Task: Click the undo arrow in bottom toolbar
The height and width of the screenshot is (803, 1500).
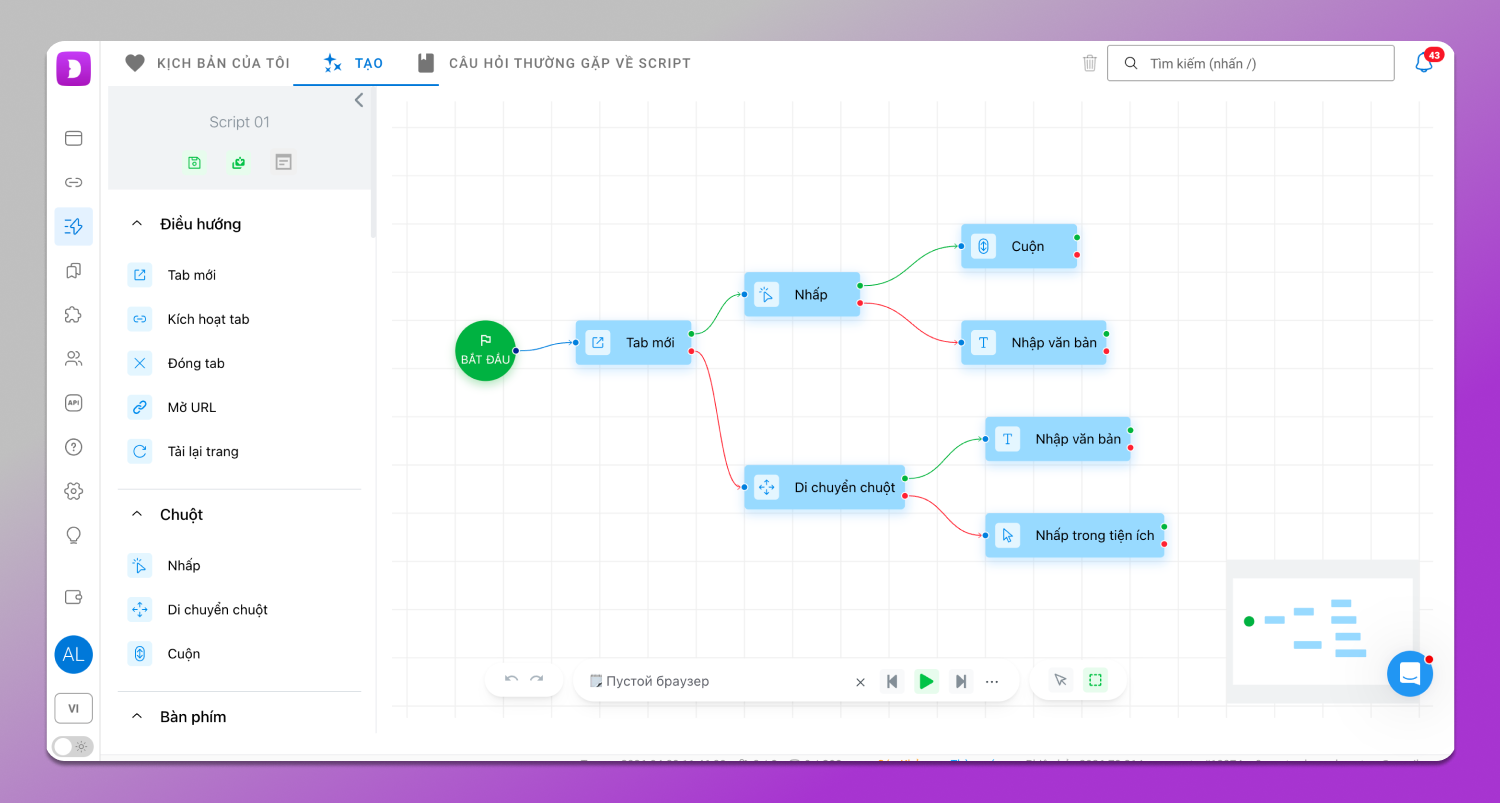Action: point(511,680)
